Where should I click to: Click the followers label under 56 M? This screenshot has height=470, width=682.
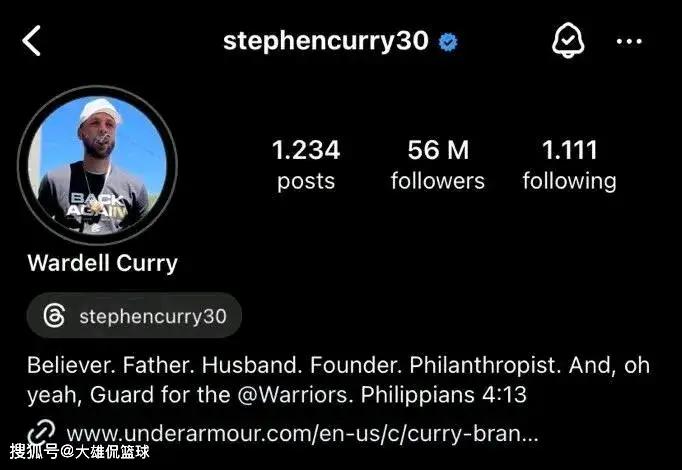[438, 181]
